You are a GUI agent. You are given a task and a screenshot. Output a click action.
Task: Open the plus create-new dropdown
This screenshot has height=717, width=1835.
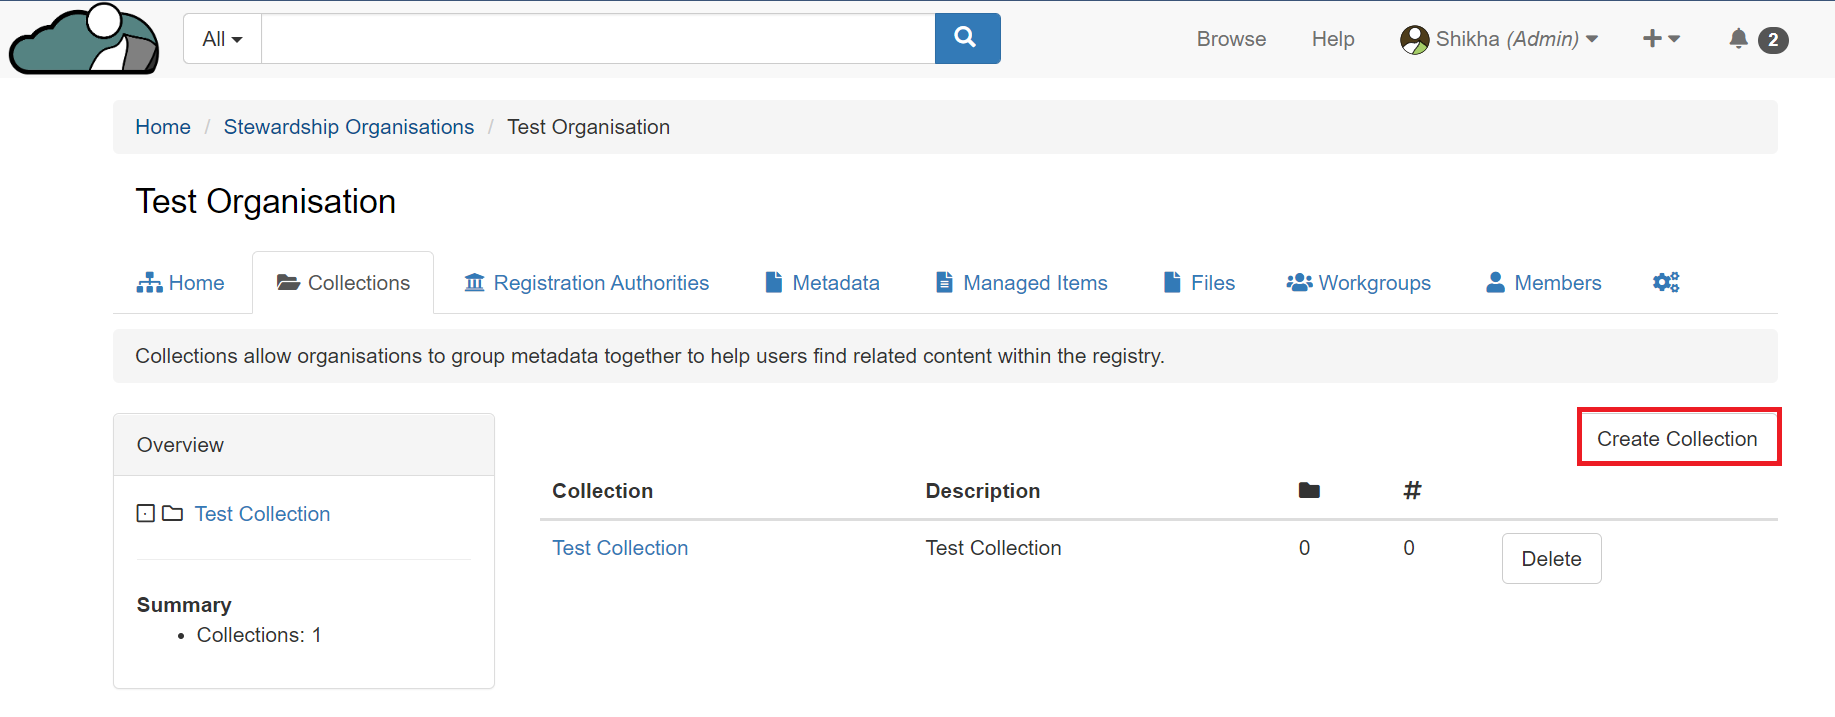[x=1660, y=39]
